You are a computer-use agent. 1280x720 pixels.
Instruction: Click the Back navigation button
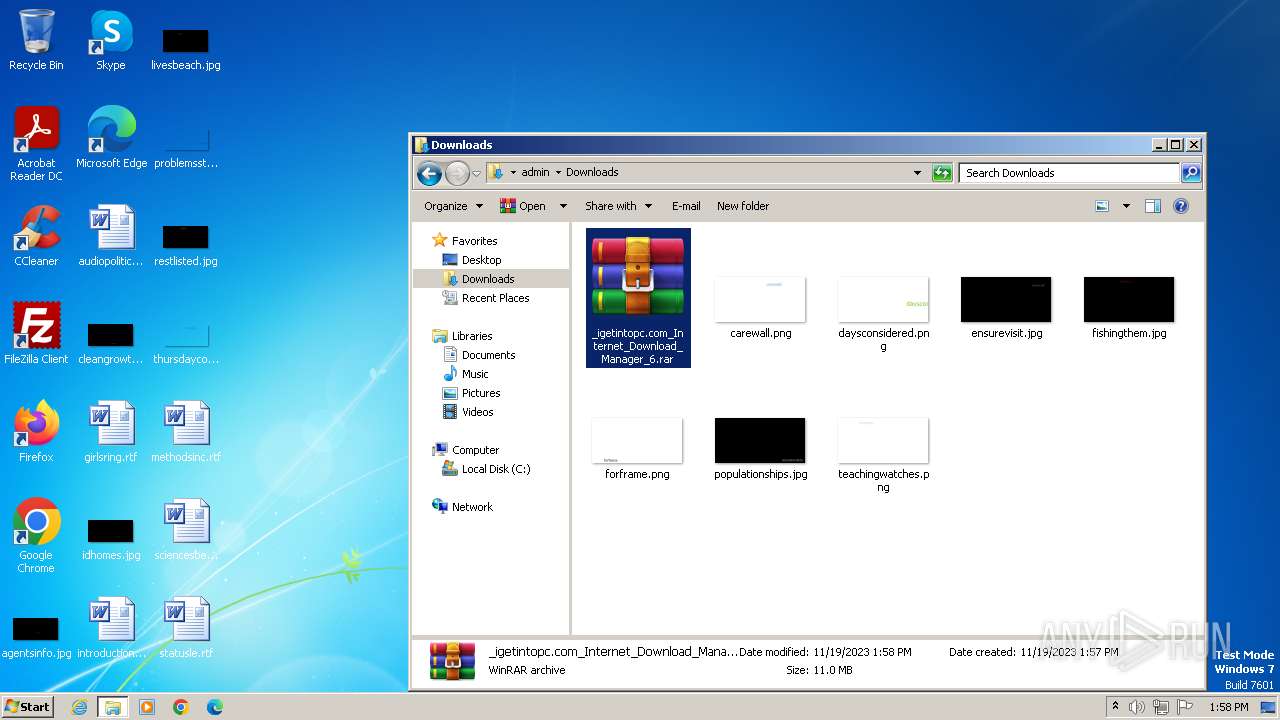(x=430, y=173)
